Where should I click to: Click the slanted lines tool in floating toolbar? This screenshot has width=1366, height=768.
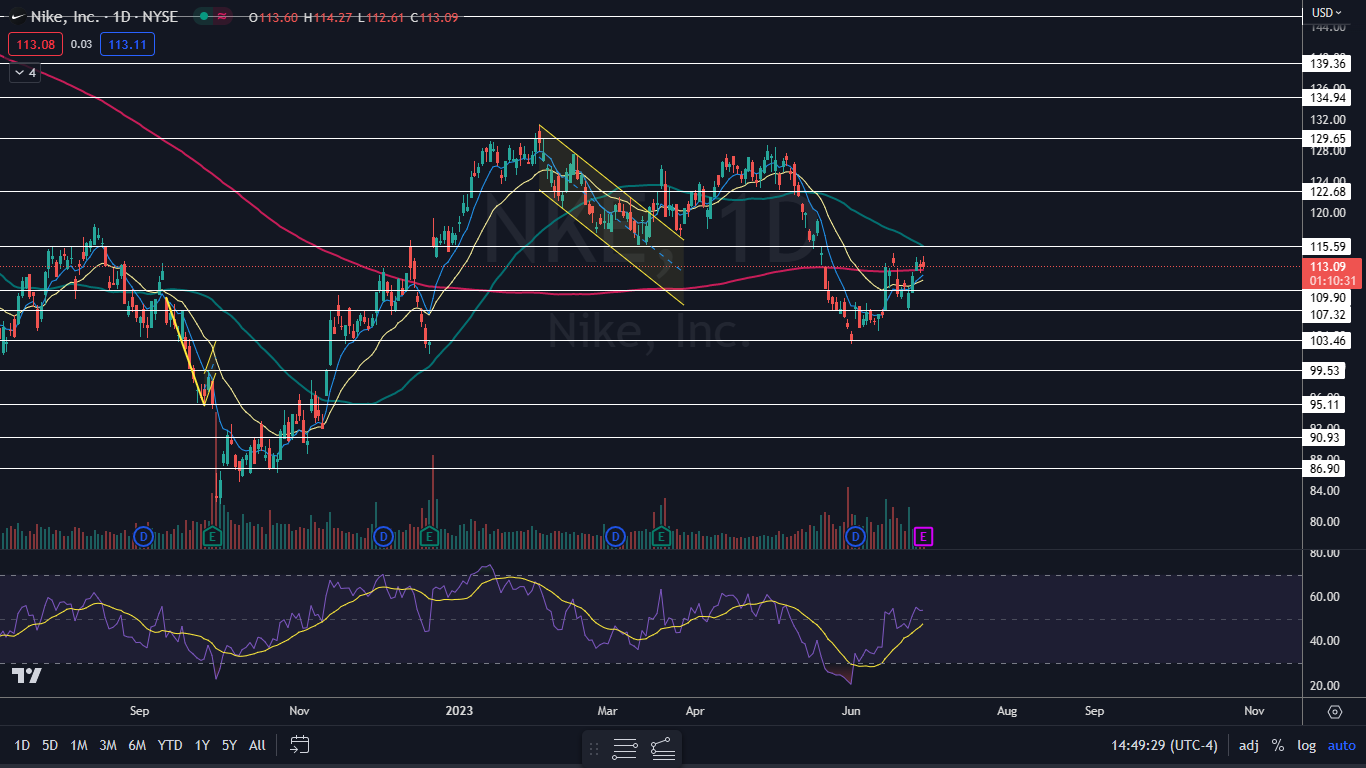click(x=662, y=748)
